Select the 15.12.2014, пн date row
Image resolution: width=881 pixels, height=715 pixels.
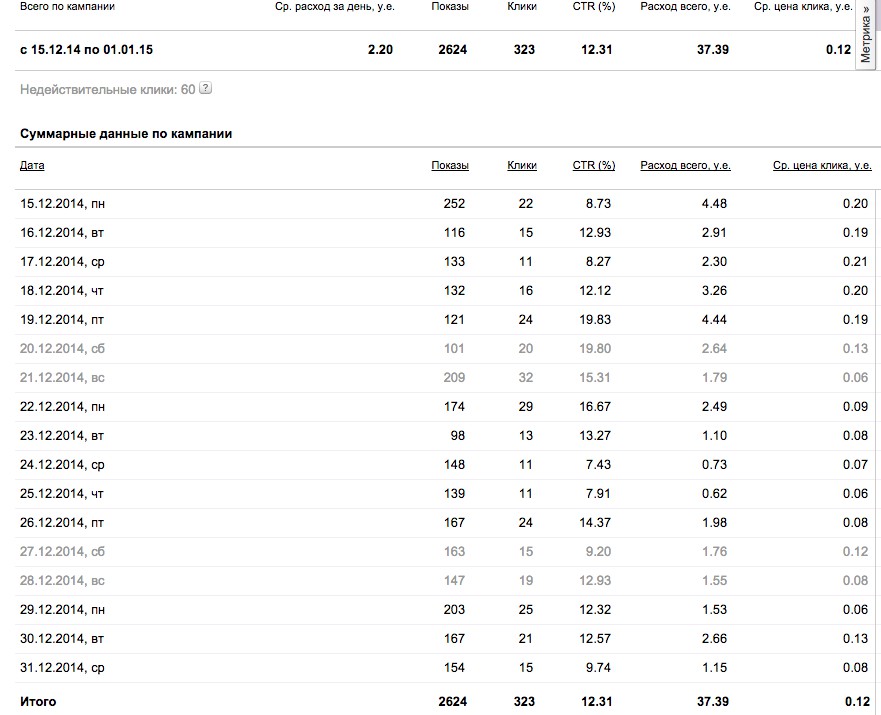tap(62, 204)
